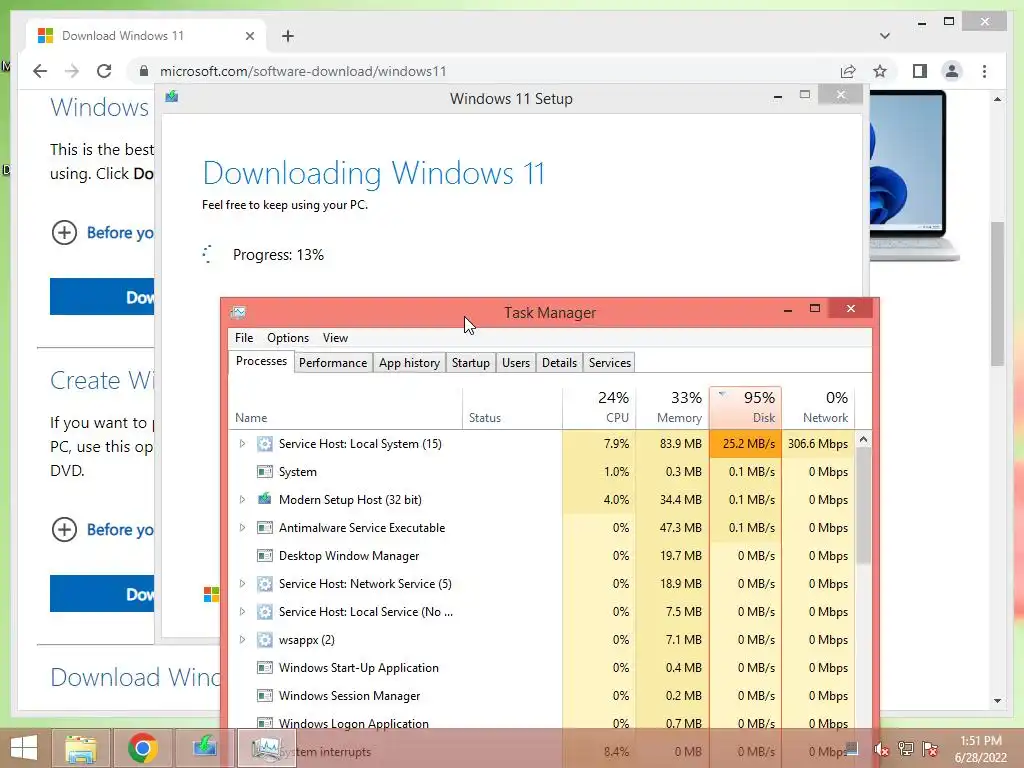Image resolution: width=1024 pixels, height=768 pixels.
Task: Click the Antimalware Service Executable icon
Action: pyautogui.click(x=264, y=528)
